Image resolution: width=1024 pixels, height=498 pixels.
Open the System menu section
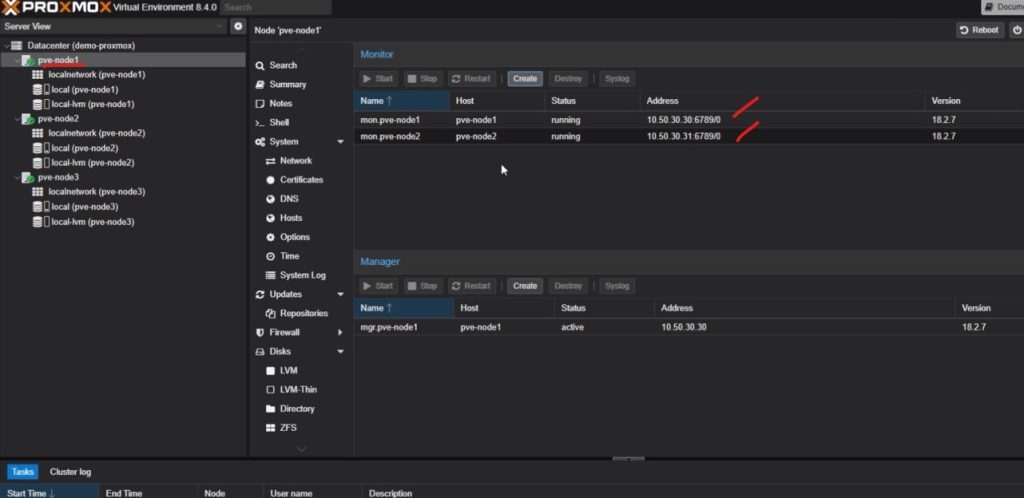pyautogui.click(x=284, y=142)
